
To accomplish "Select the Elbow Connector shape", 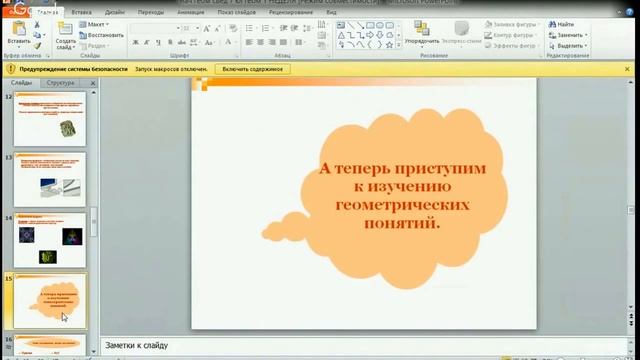I will (x=351, y=35).
